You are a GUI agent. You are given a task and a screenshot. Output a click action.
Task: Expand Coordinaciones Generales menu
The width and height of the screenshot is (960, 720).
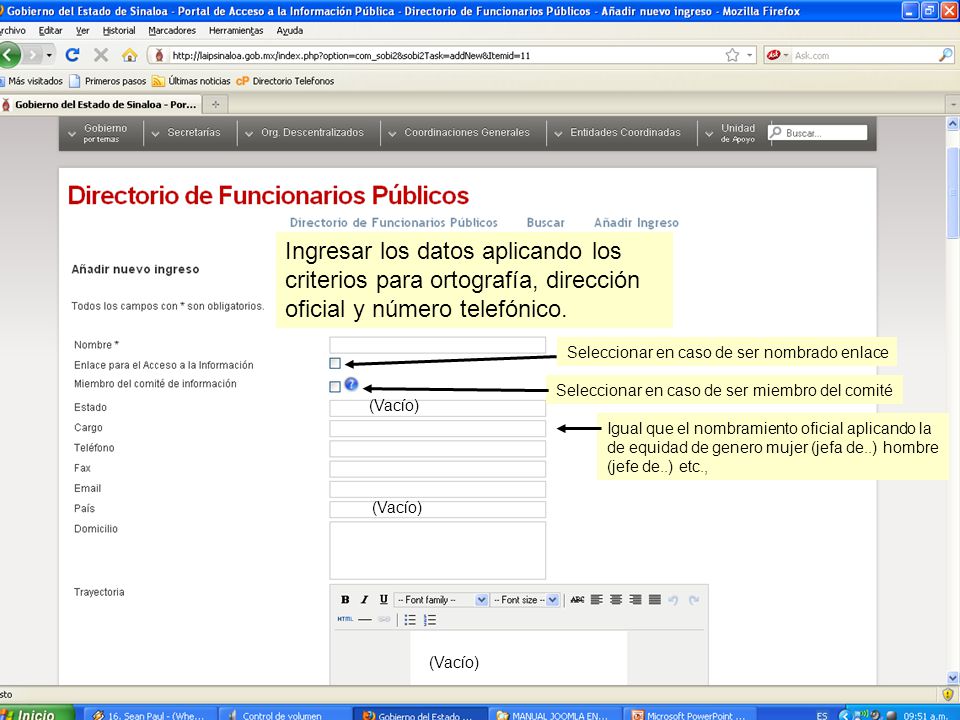point(459,132)
